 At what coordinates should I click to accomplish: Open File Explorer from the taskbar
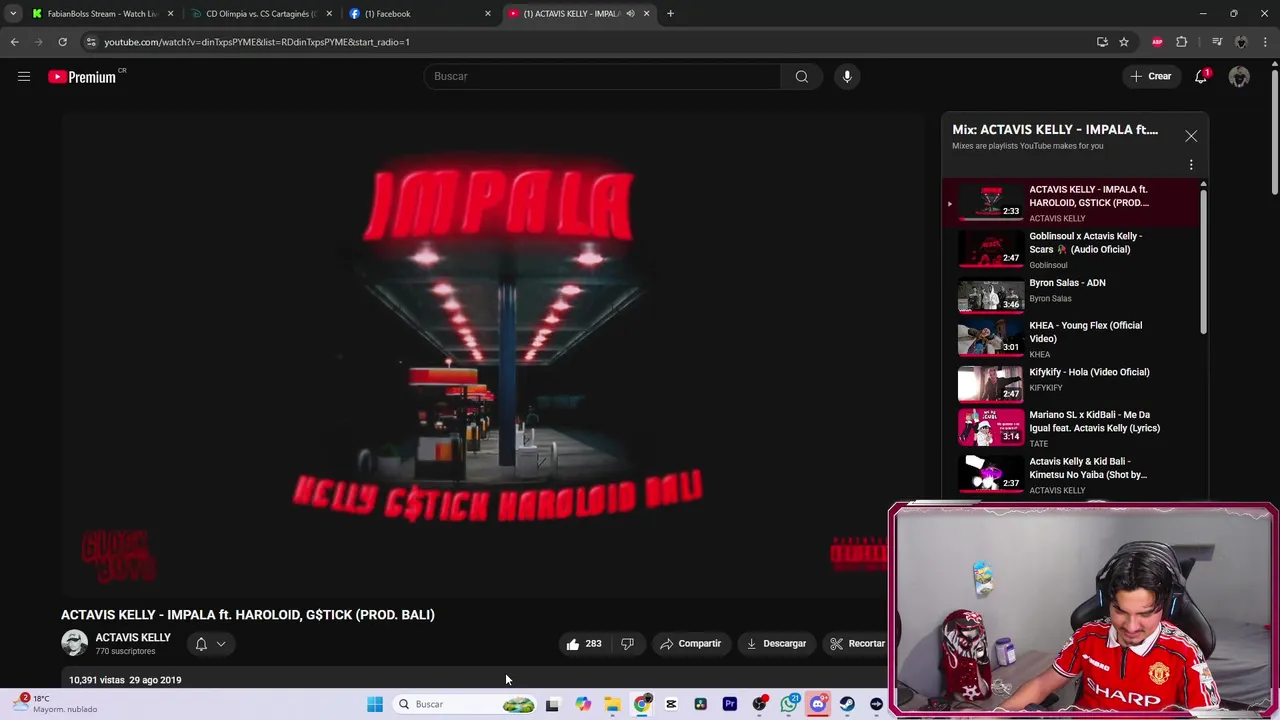pyautogui.click(x=612, y=705)
